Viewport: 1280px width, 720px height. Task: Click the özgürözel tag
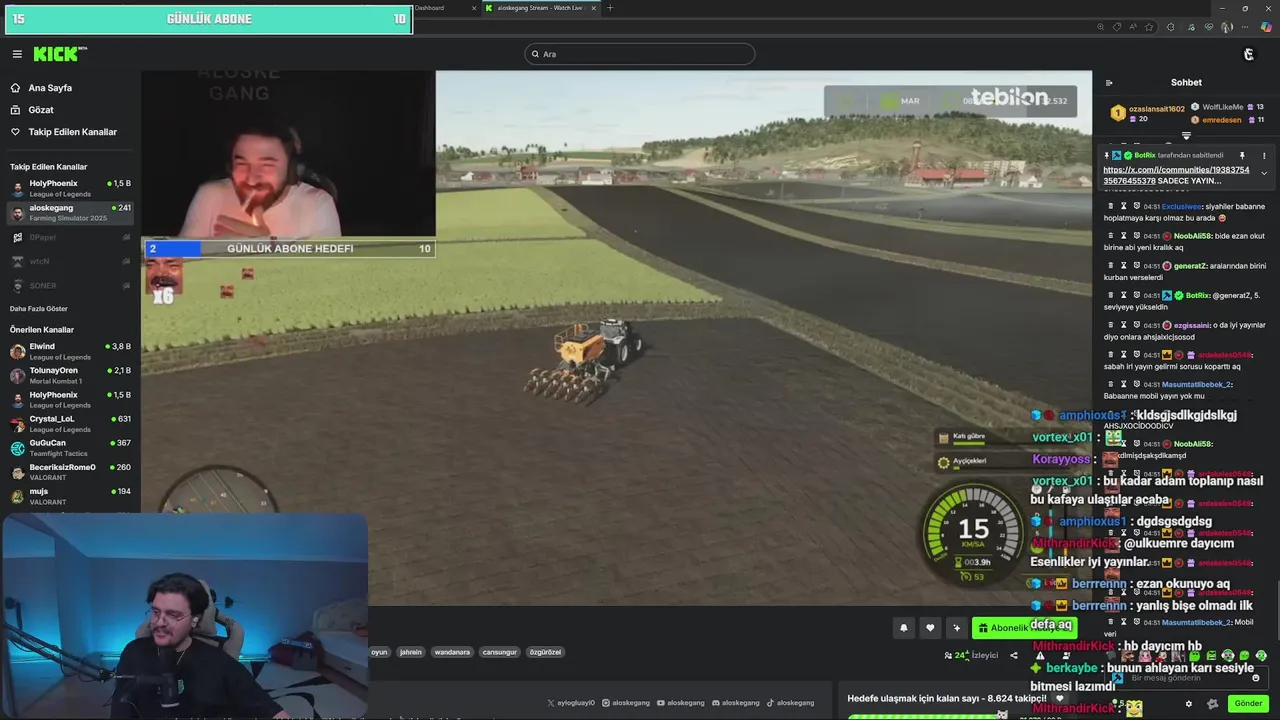click(545, 652)
